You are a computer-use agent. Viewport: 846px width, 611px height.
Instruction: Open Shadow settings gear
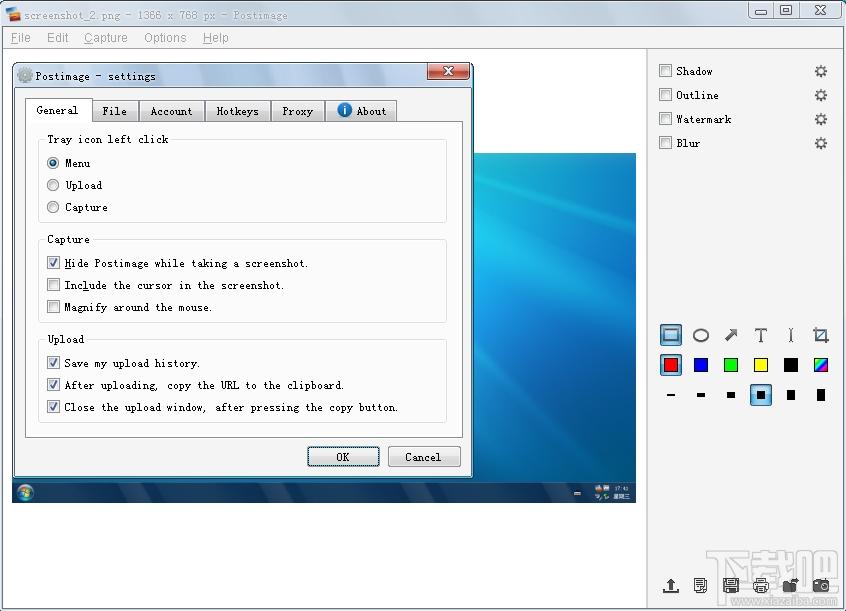(821, 71)
